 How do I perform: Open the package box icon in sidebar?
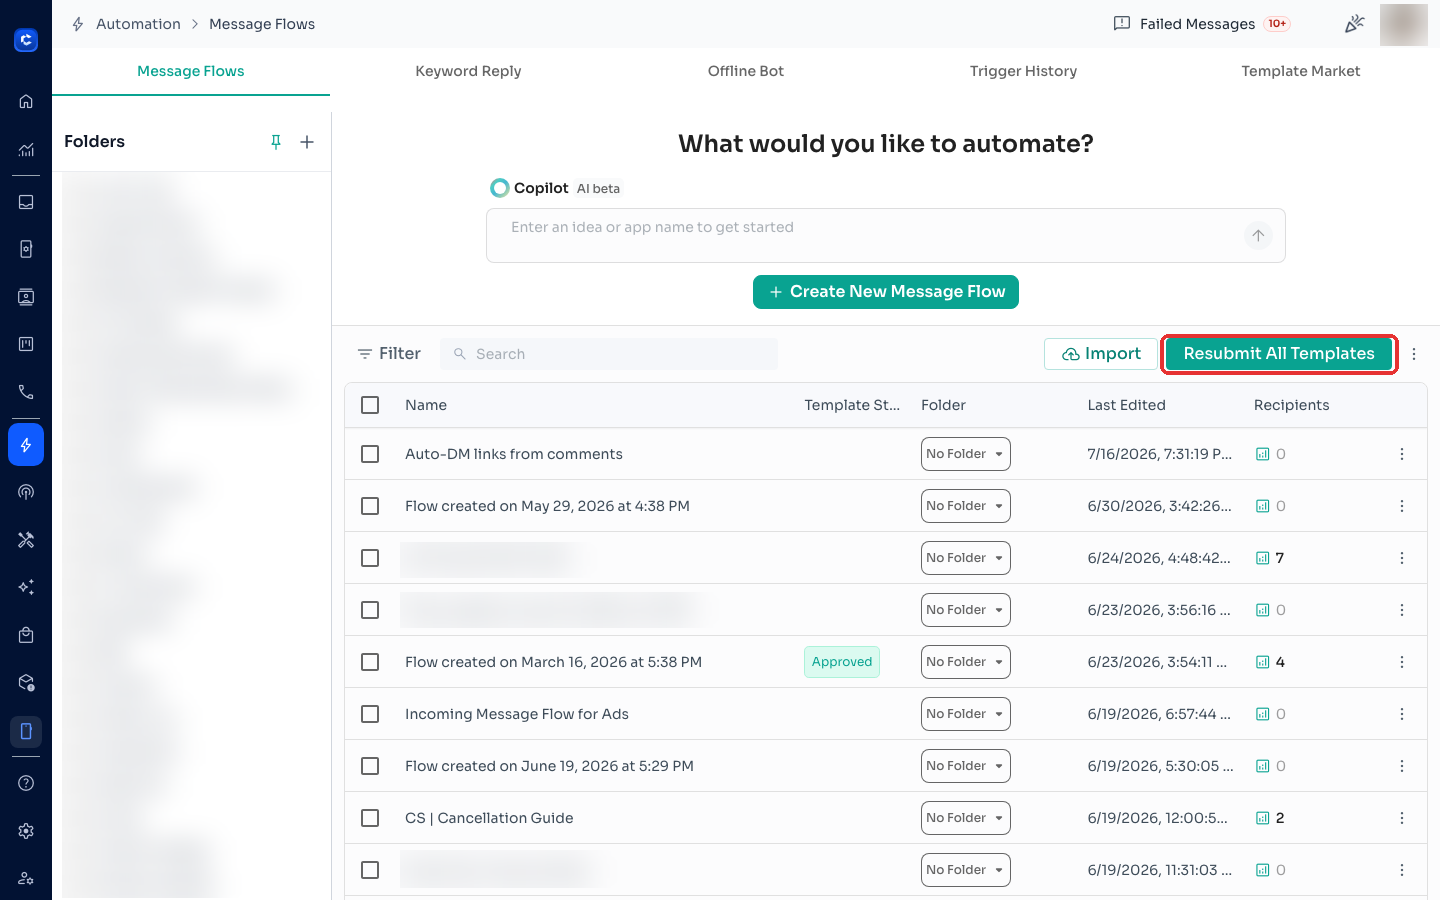[26, 683]
